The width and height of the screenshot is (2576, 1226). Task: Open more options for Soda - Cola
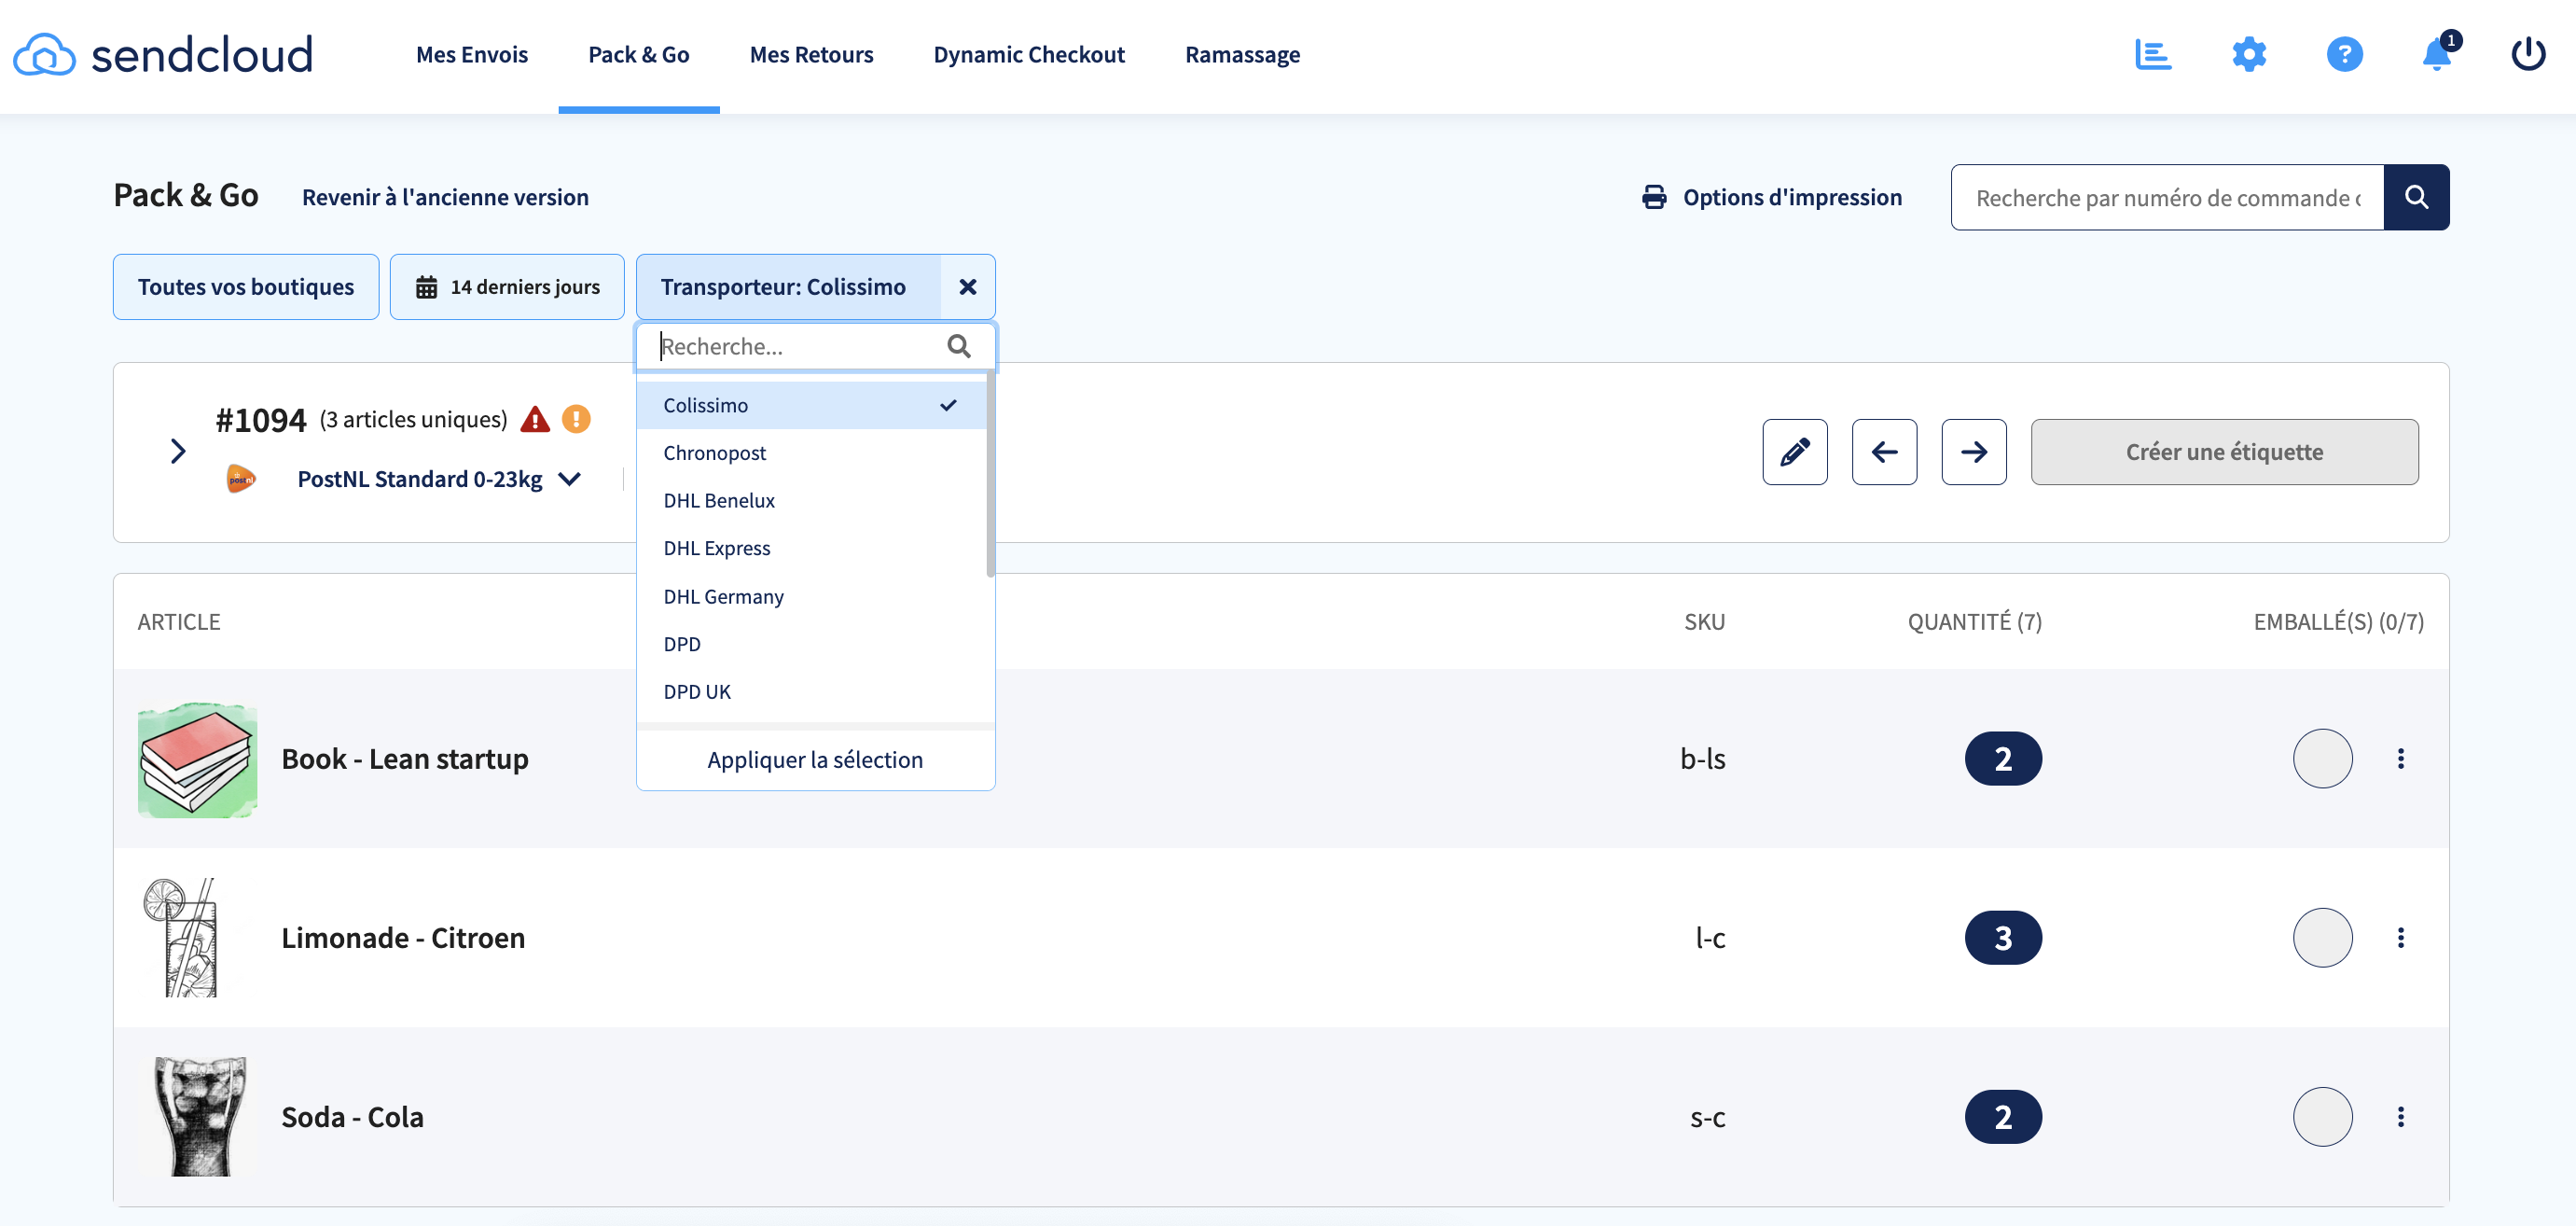(x=2400, y=1117)
